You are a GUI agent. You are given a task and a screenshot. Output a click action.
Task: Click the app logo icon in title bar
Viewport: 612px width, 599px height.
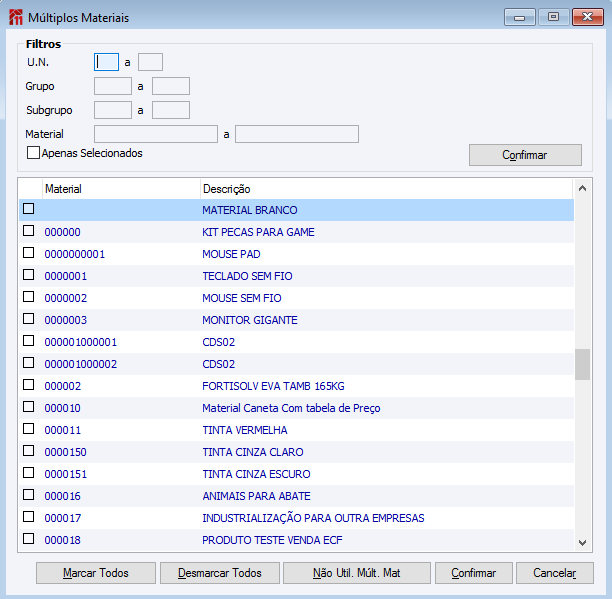pyautogui.click(x=16, y=18)
